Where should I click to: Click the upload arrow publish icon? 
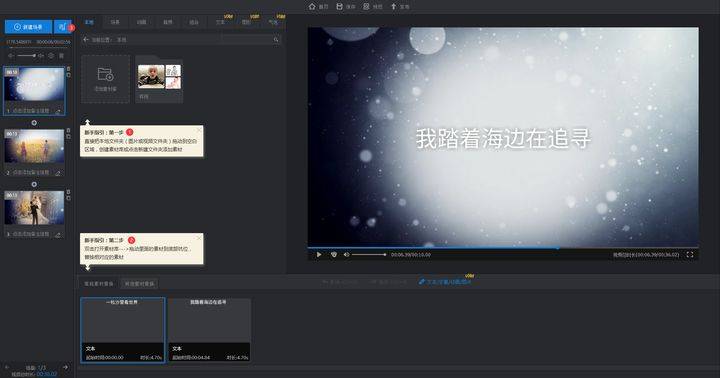coord(394,6)
